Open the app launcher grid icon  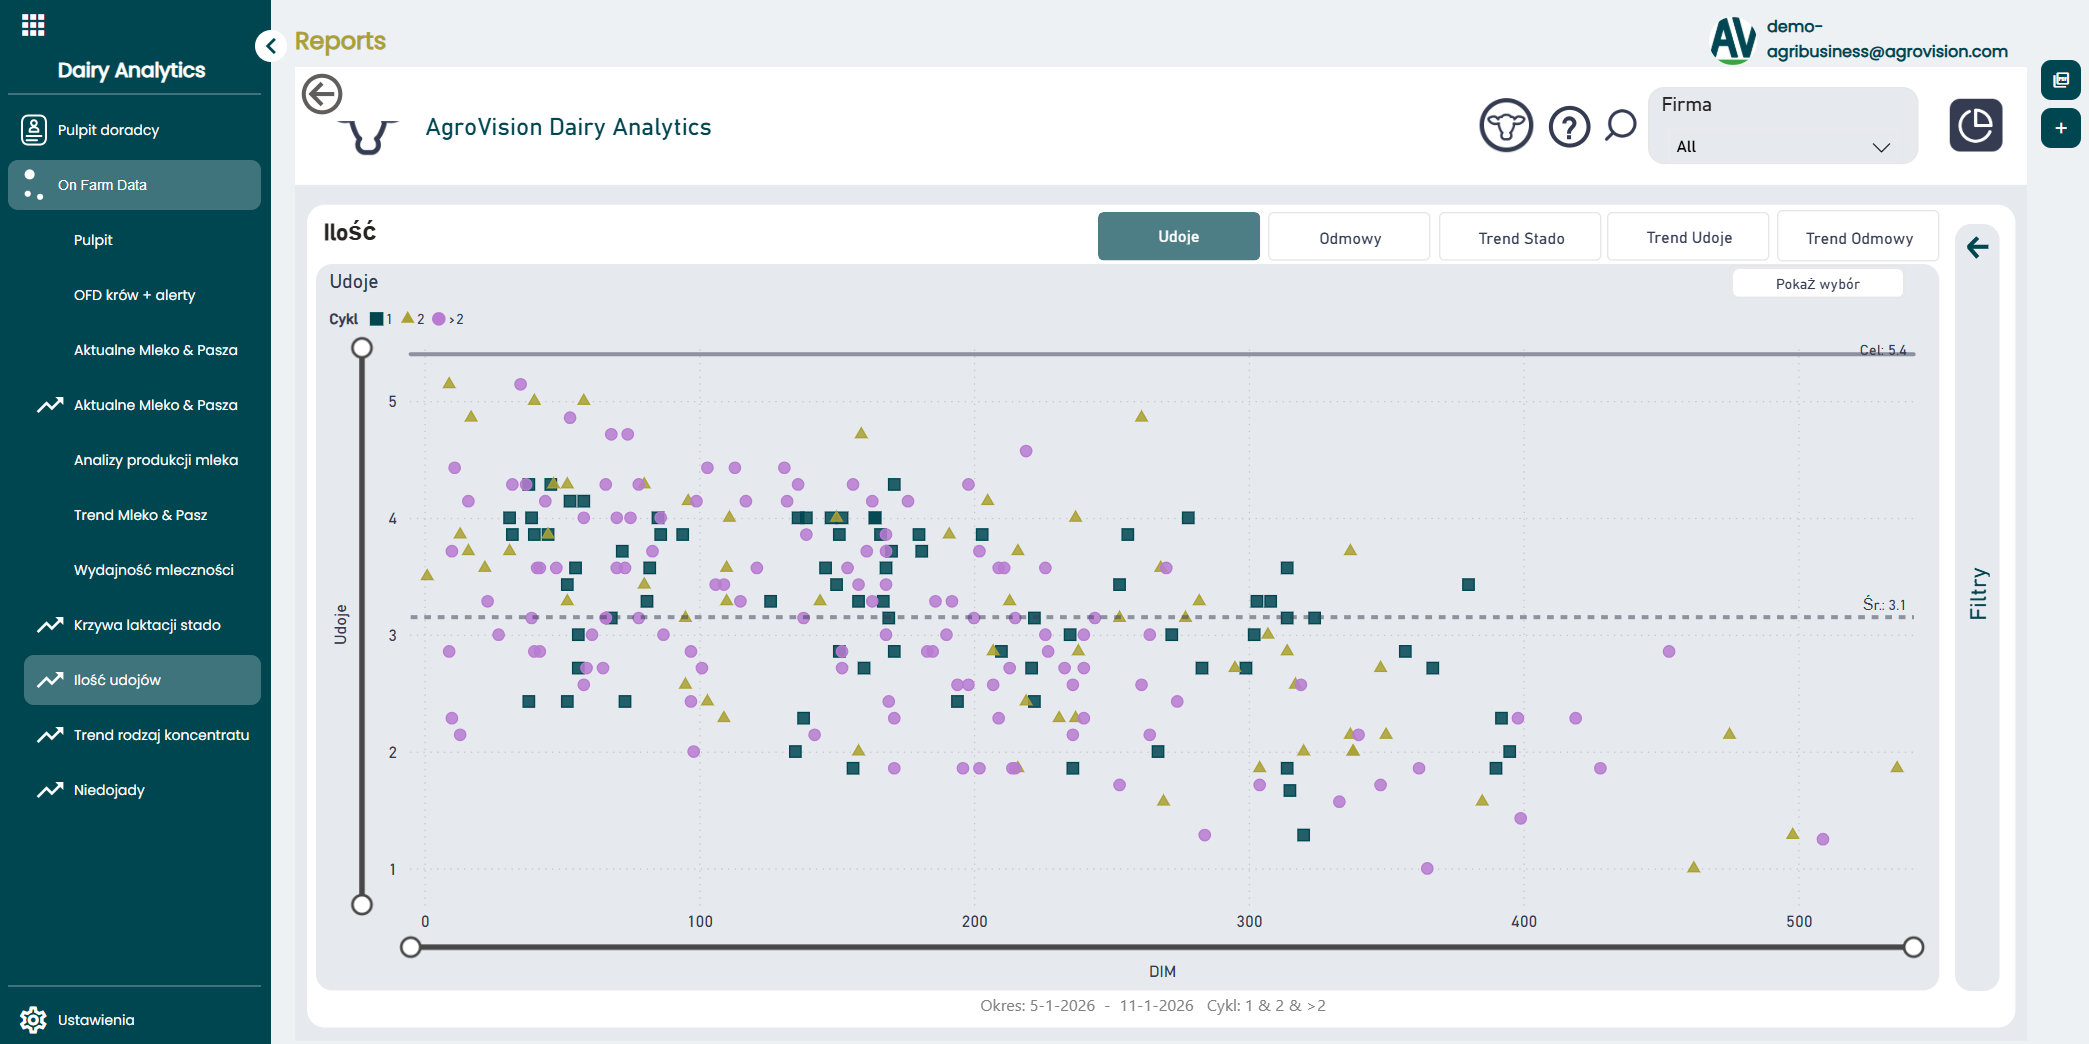33,25
